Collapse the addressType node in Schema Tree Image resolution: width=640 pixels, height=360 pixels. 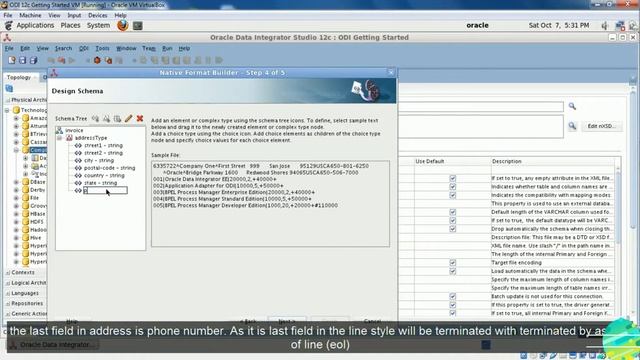coord(60,138)
